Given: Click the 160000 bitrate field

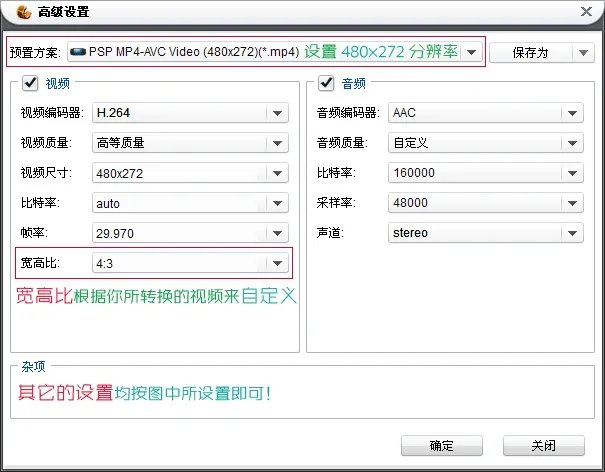Looking at the screenshot, I should [486, 173].
